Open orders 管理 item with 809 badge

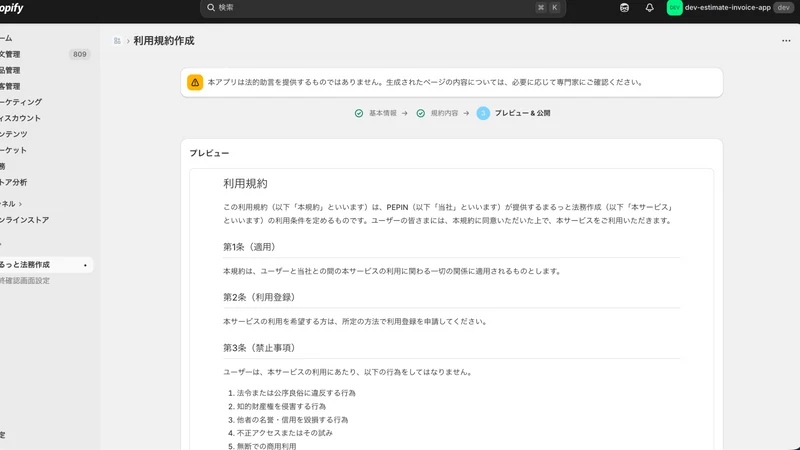[x=45, y=54]
